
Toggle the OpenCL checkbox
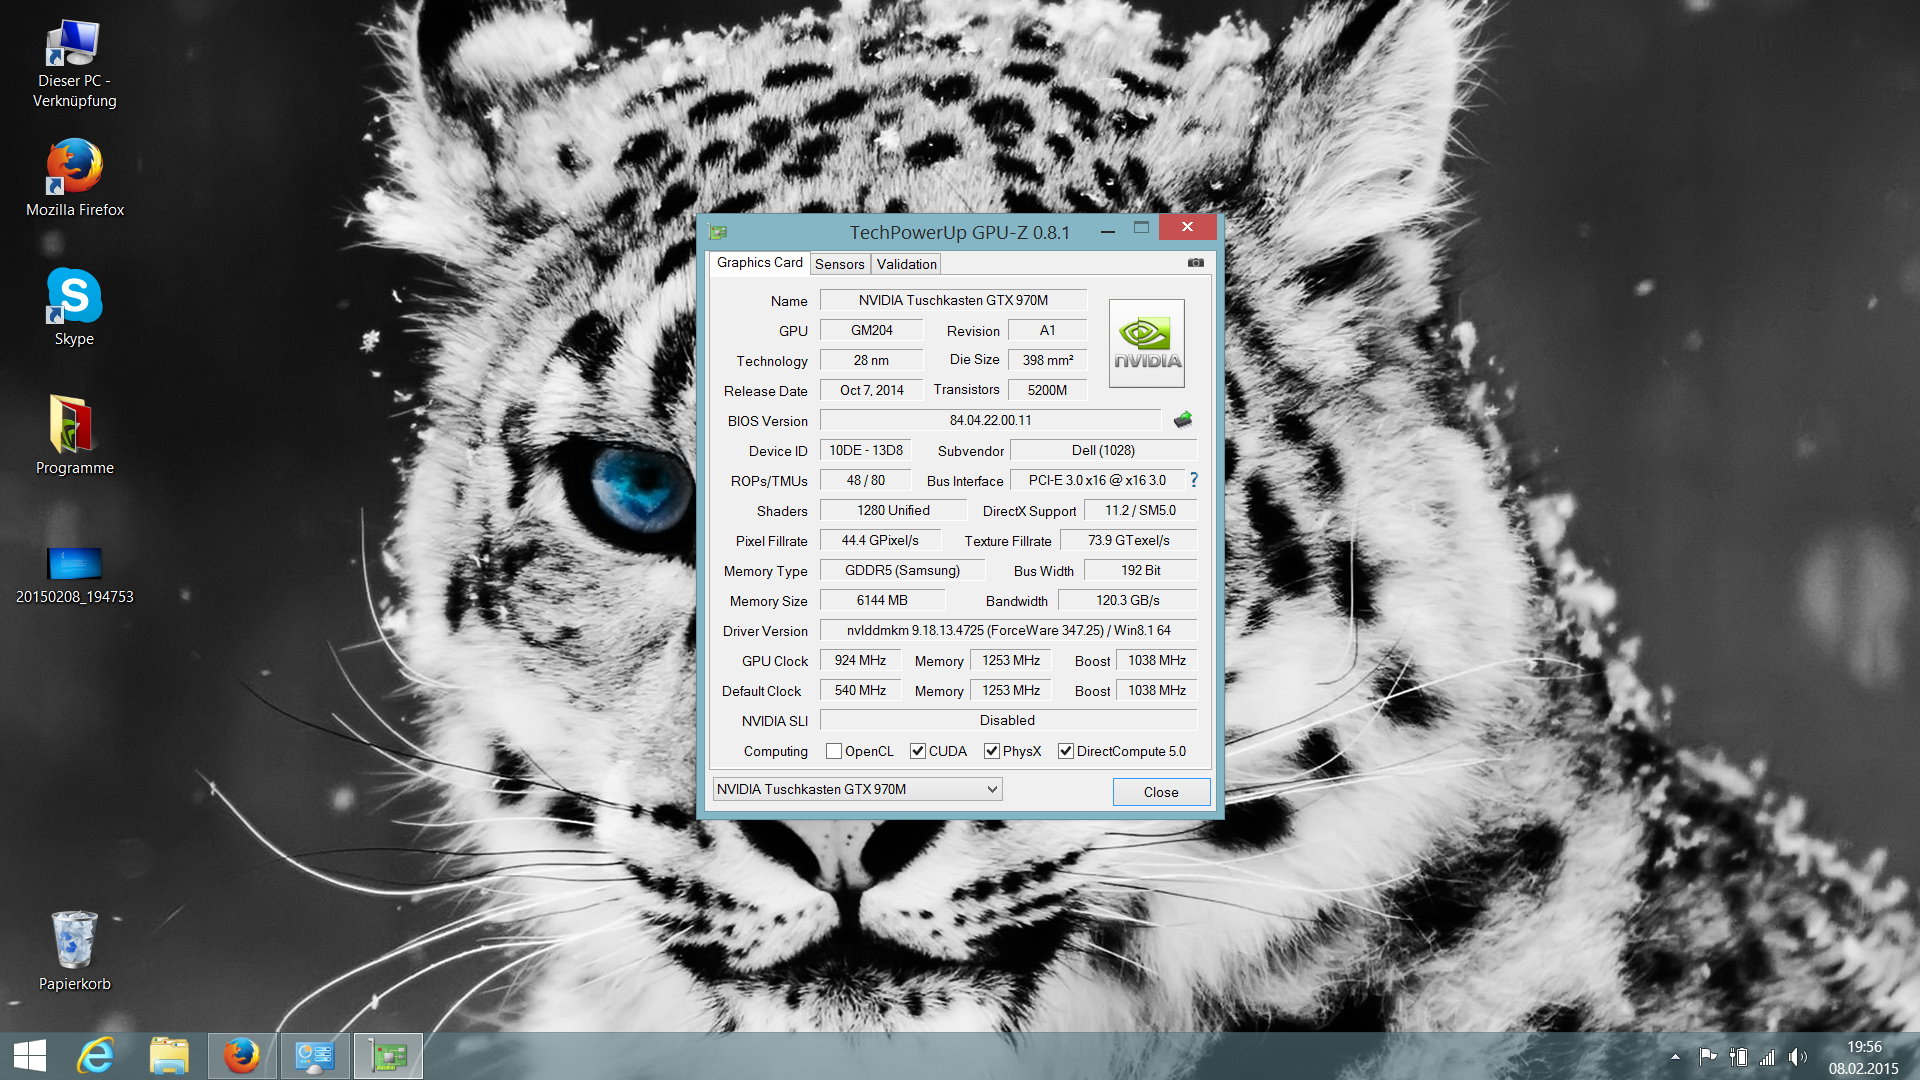click(x=834, y=751)
